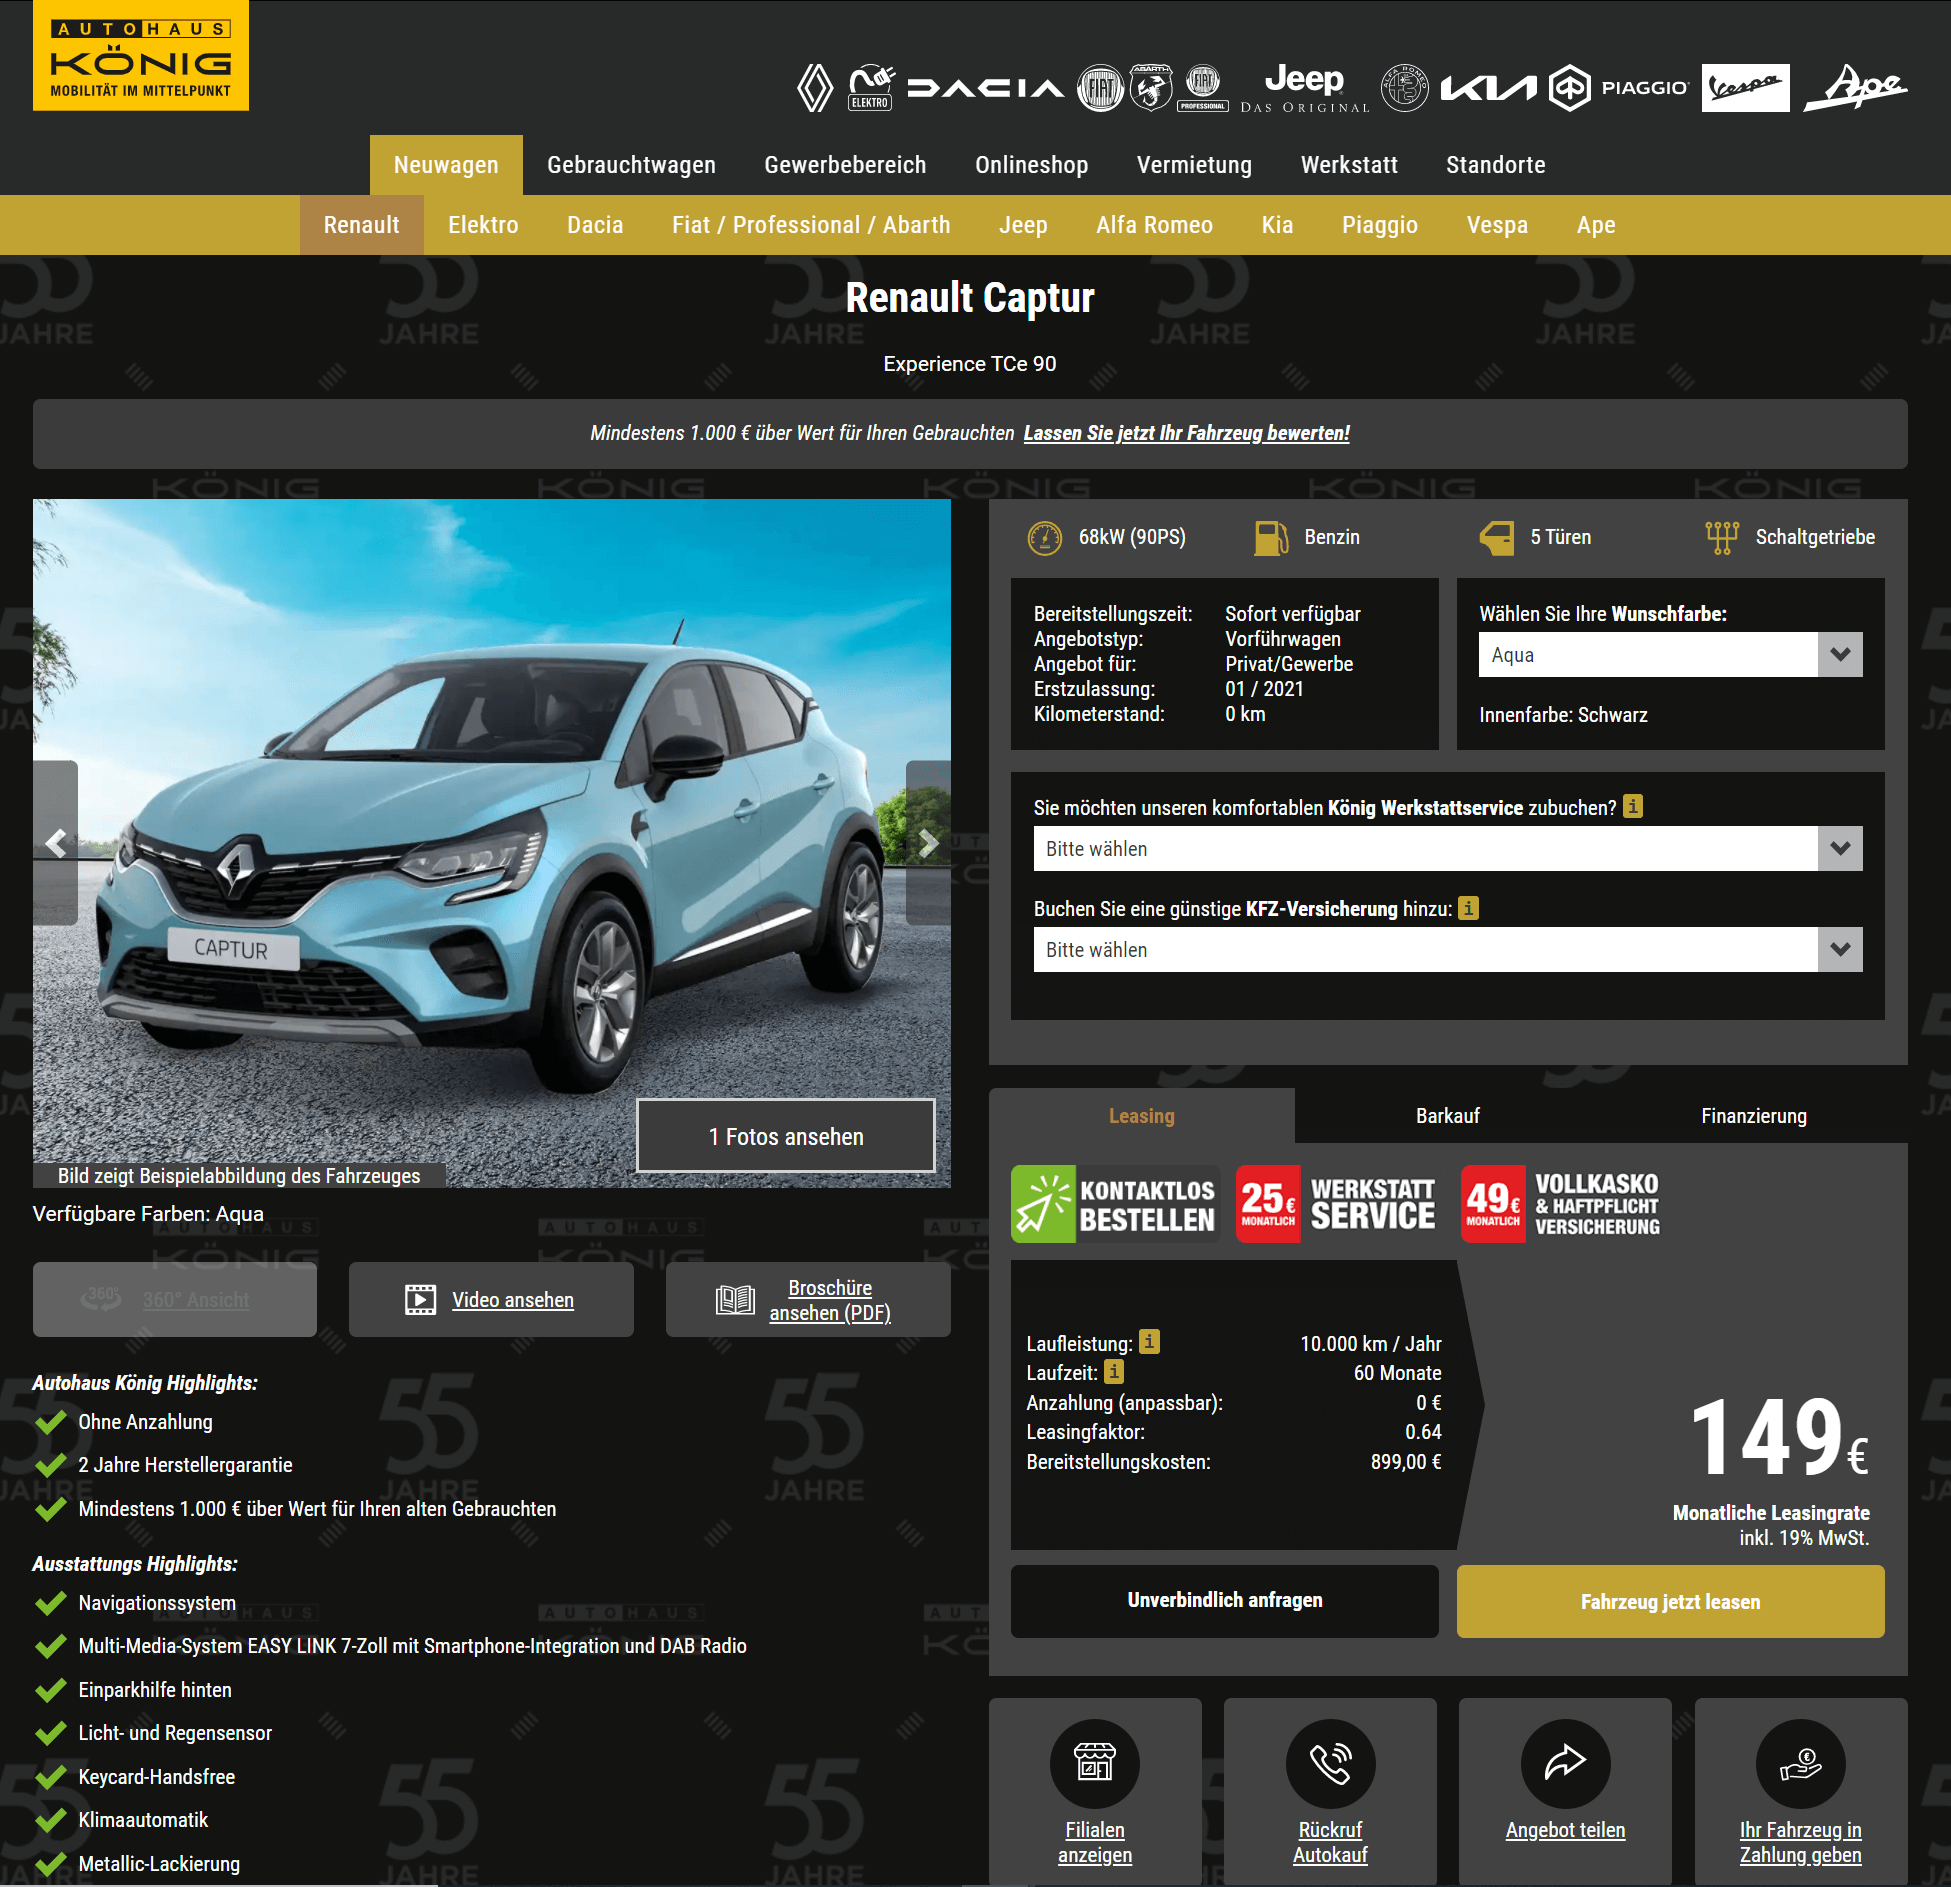Click the Rückruf phone icon
1951x1887 pixels.
[1330, 1763]
